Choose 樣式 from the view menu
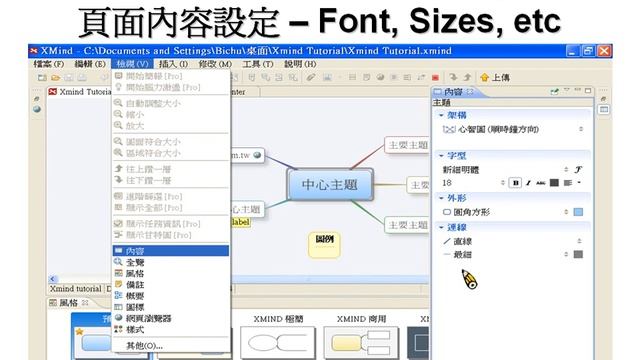This screenshot has width=640, height=360. click(171, 329)
